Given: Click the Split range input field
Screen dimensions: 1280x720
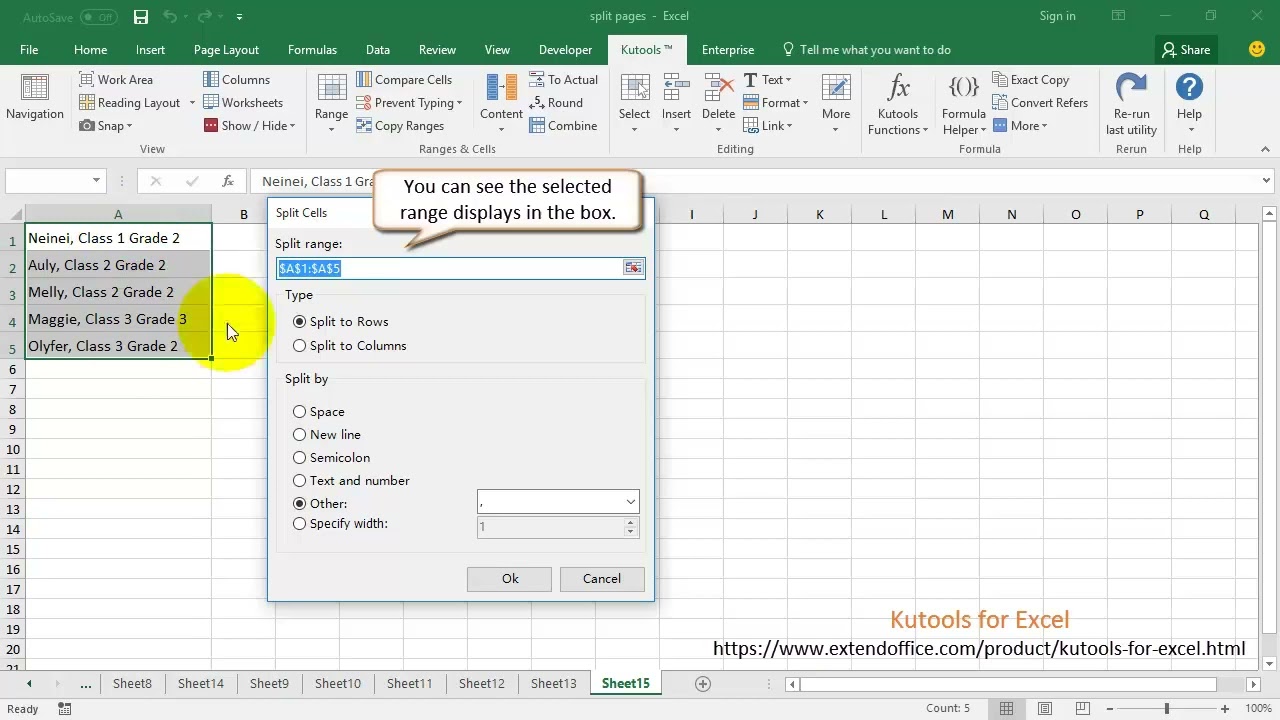Looking at the screenshot, I should pos(450,268).
